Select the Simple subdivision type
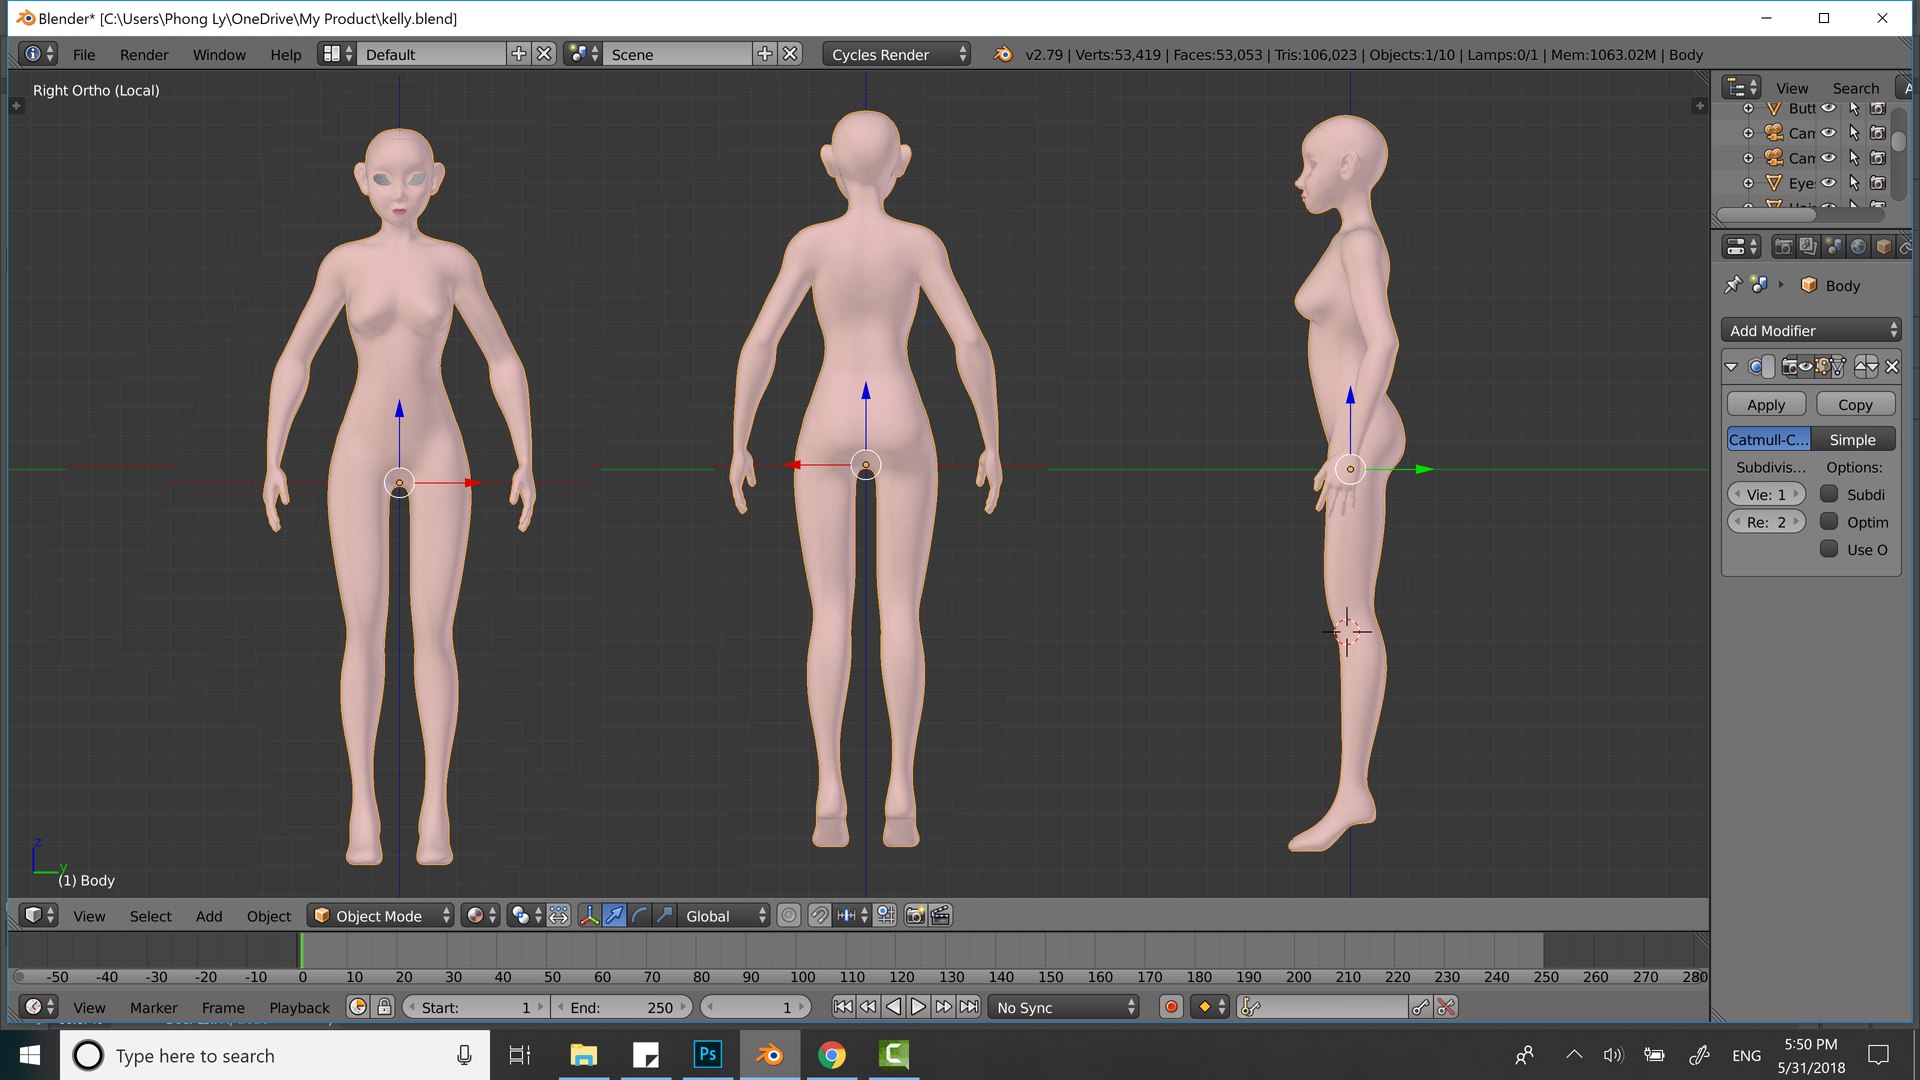 point(1853,439)
